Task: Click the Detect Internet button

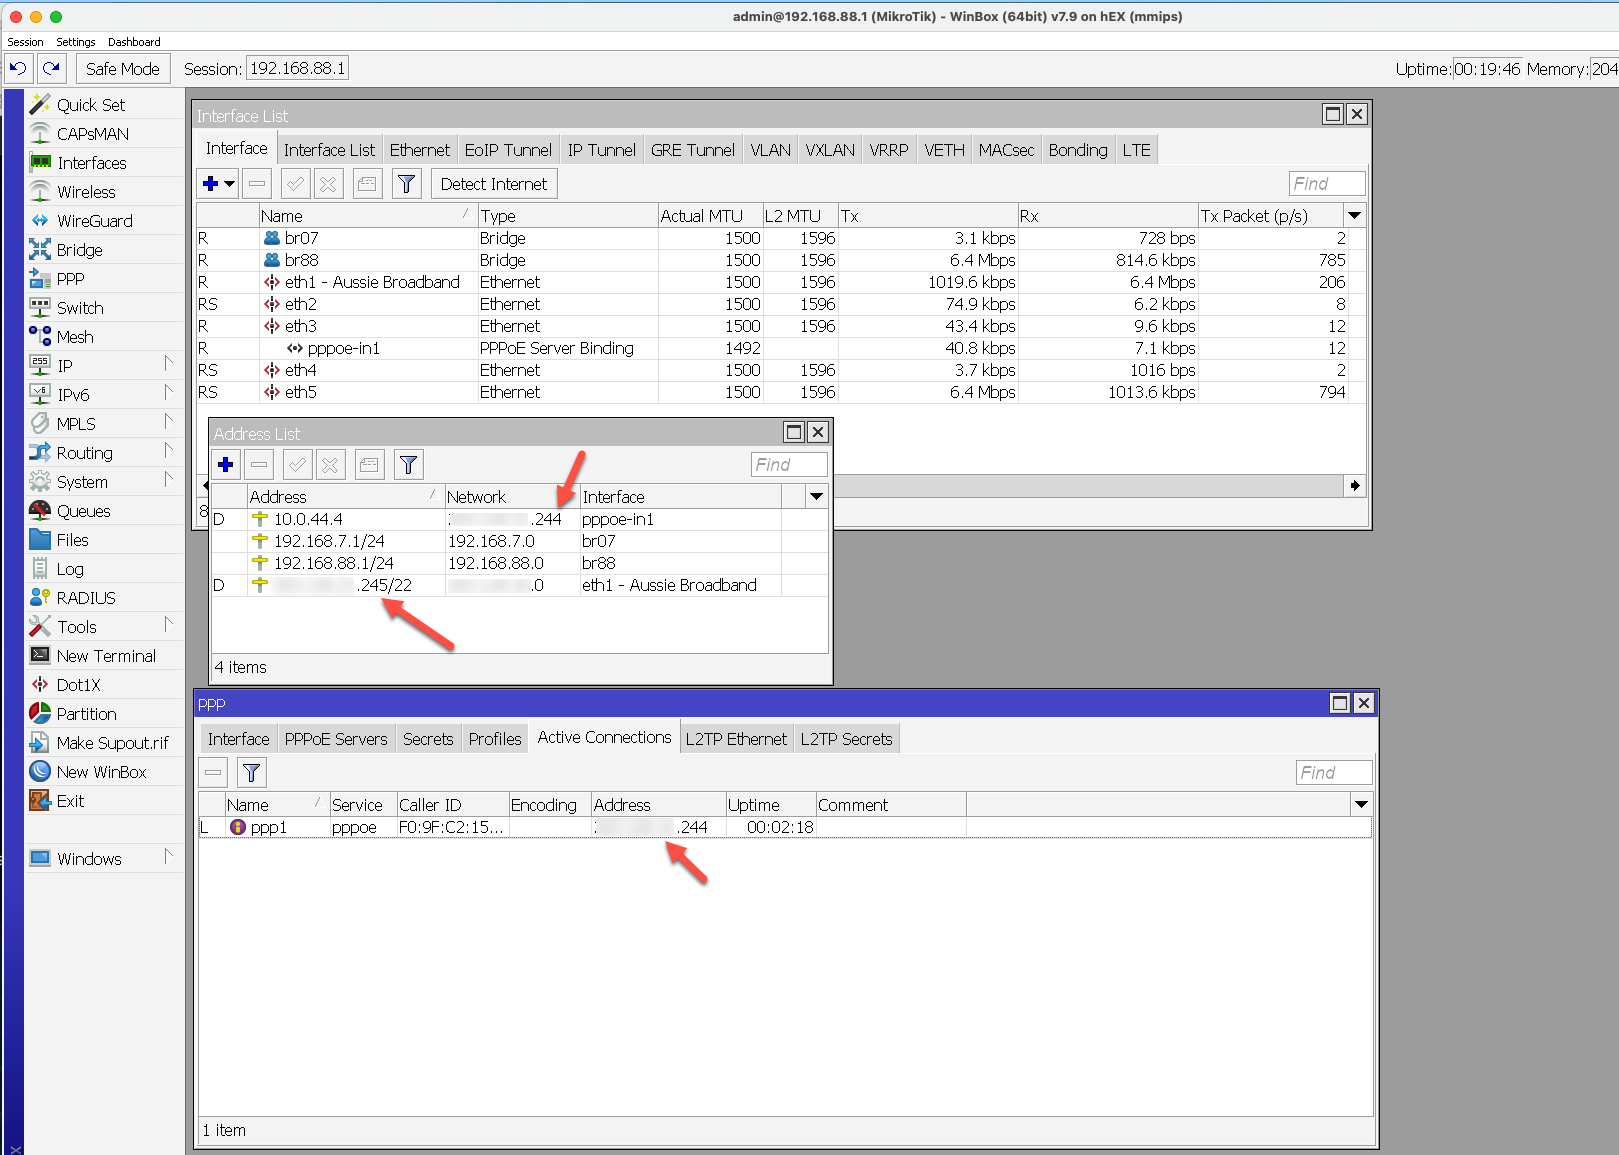Action: (x=493, y=183)
